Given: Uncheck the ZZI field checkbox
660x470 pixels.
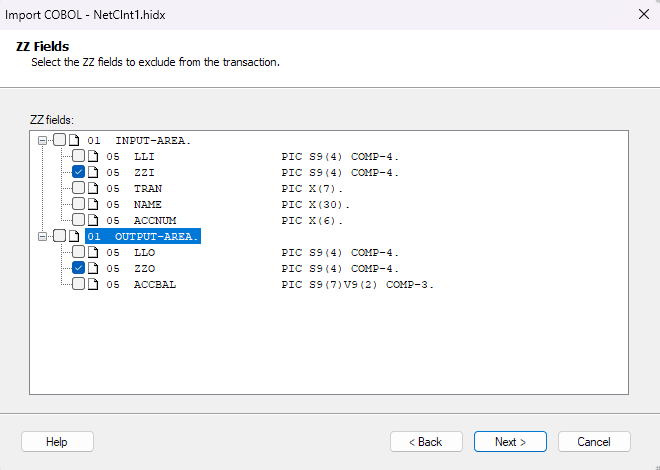Looking at the screenshot, I should point(78,172).
